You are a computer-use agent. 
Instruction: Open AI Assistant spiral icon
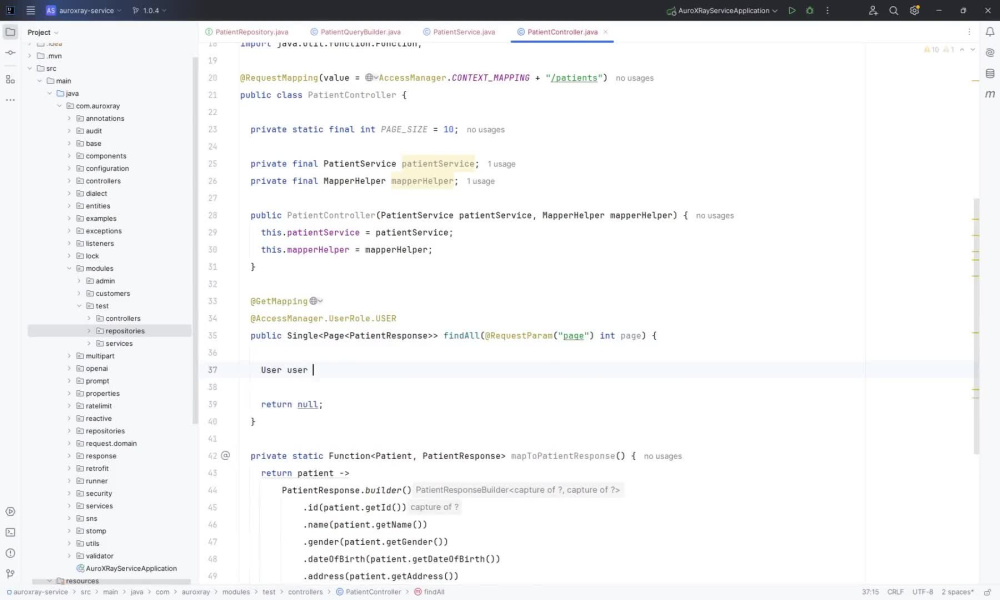[x=990, y=52]
